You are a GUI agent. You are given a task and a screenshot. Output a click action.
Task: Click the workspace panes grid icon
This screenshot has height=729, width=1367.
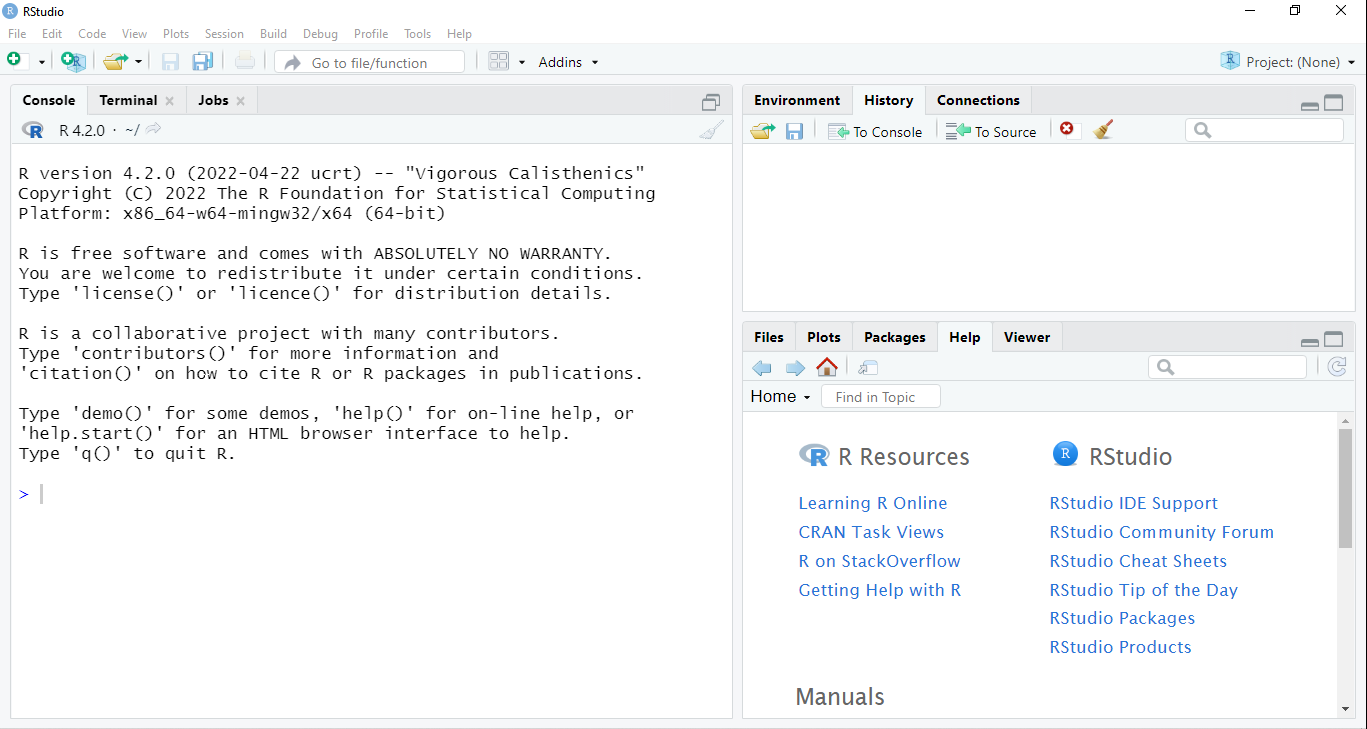498,62
